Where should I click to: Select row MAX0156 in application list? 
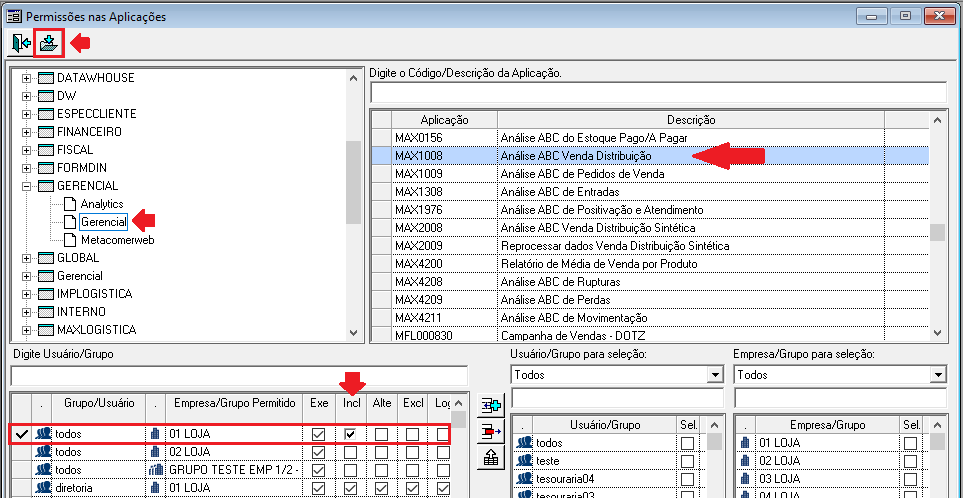650,138
